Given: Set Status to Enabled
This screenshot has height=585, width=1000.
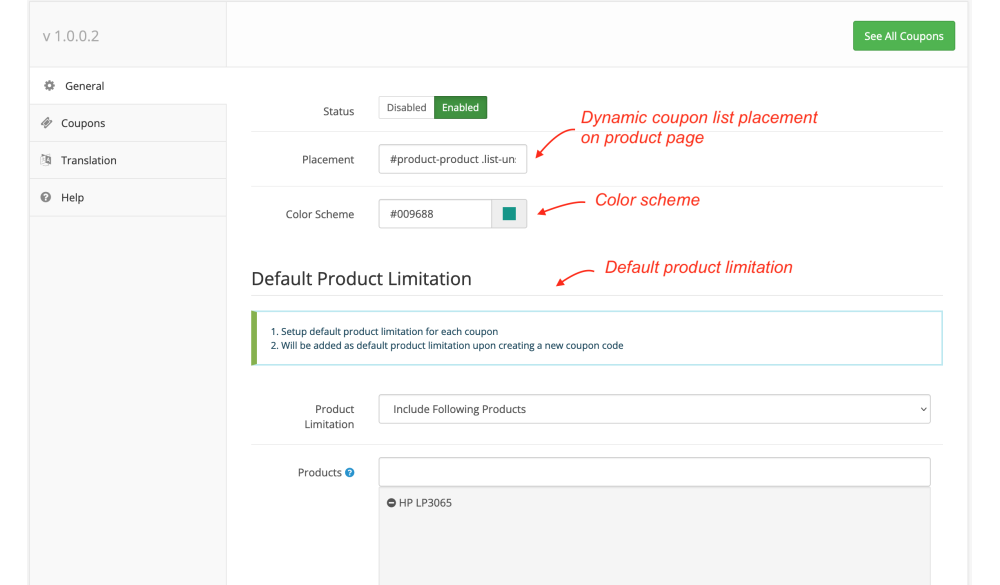Looking at the screenshot, I should click(x=460, y=108).
